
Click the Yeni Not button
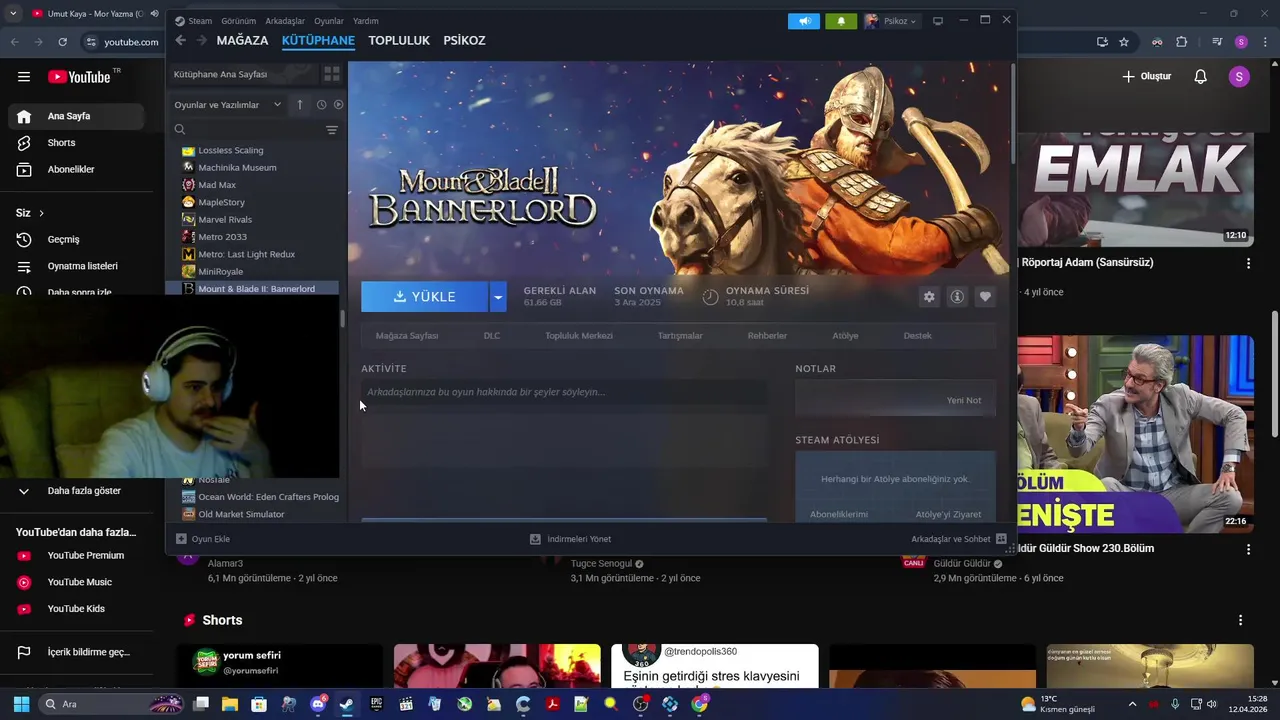[x=964, y=400]
